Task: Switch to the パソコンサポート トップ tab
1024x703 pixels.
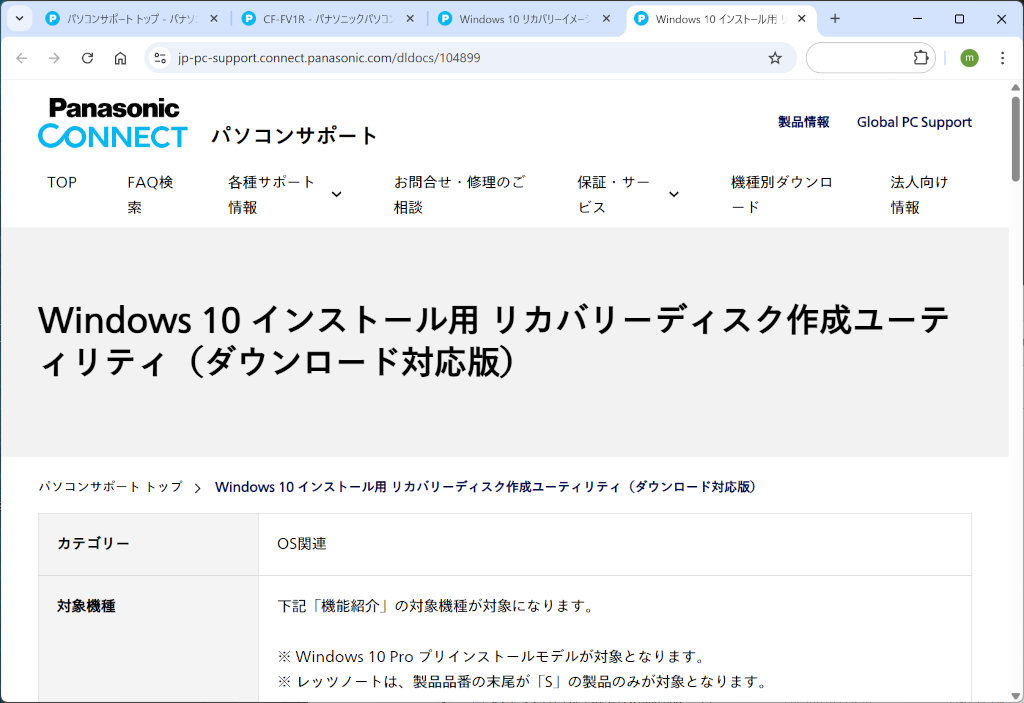Action: pos(133,19)
